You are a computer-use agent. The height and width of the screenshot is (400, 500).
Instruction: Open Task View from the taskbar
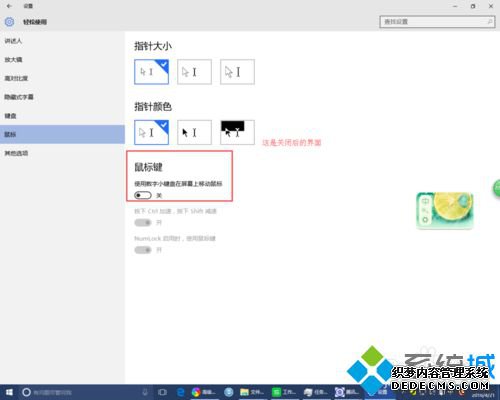(x=162, y=392)
